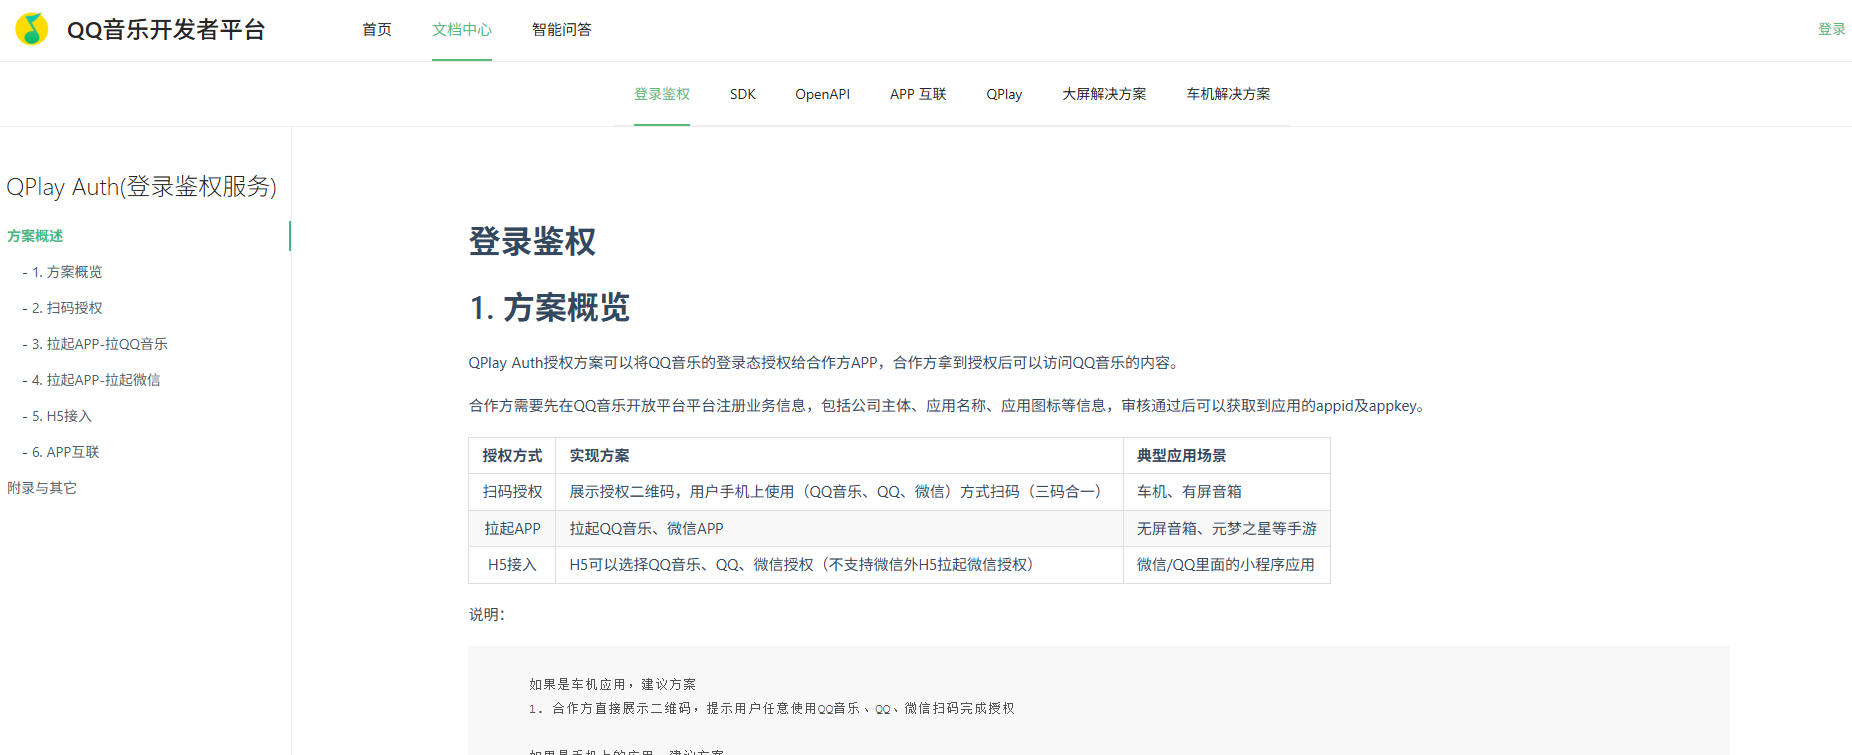Click the 说明: label

(487, 615)
